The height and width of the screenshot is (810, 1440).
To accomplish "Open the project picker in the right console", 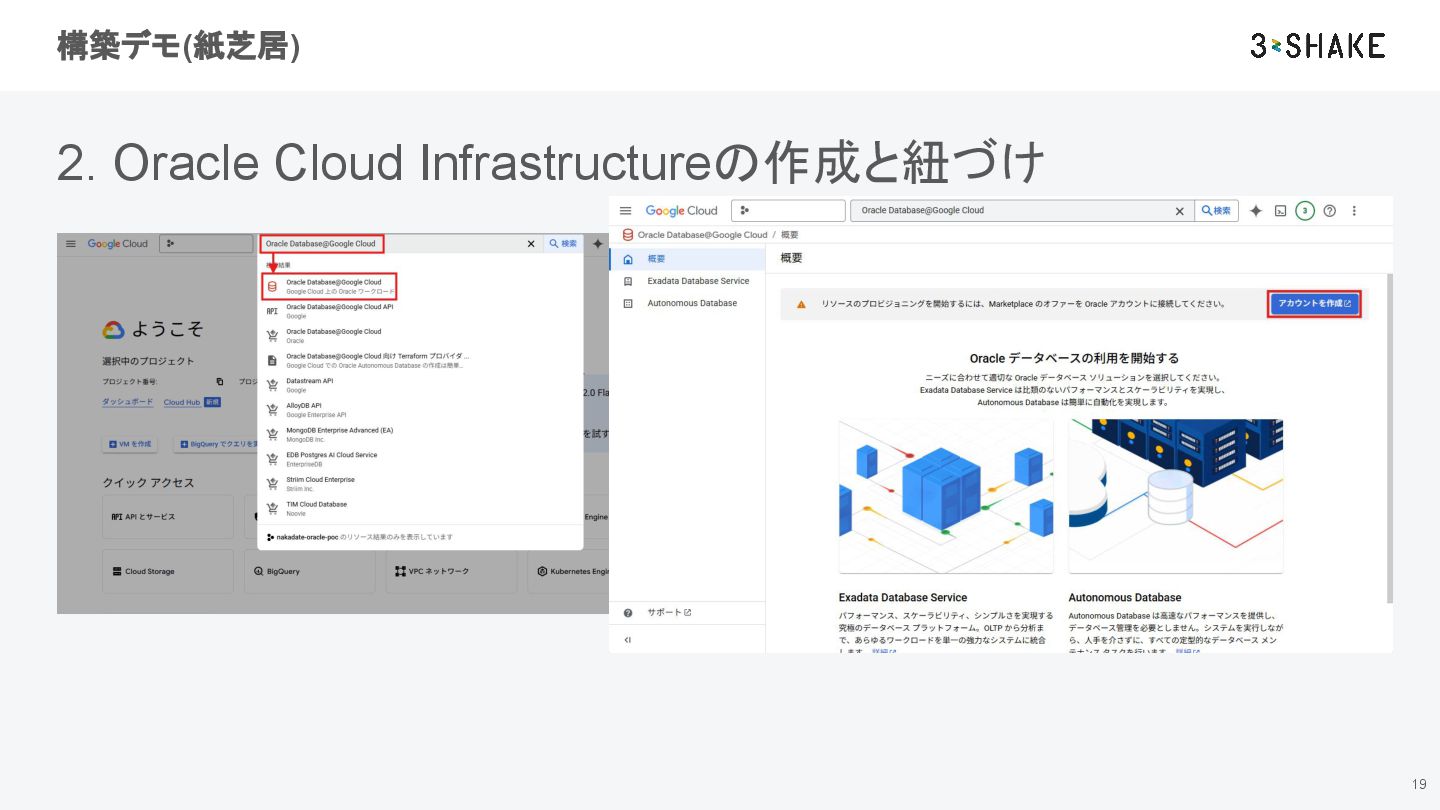I will (x=788, y=211).
